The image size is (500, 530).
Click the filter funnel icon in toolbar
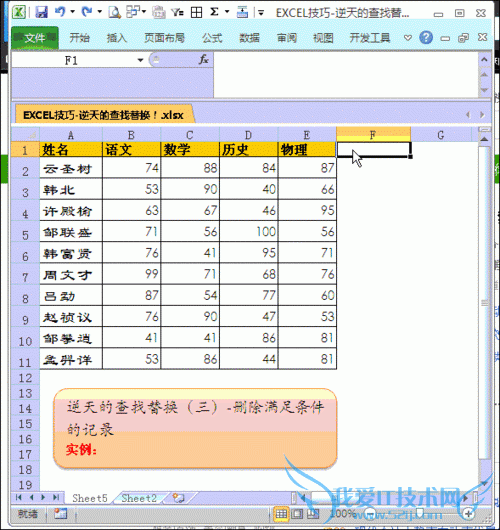click(177, 13)
